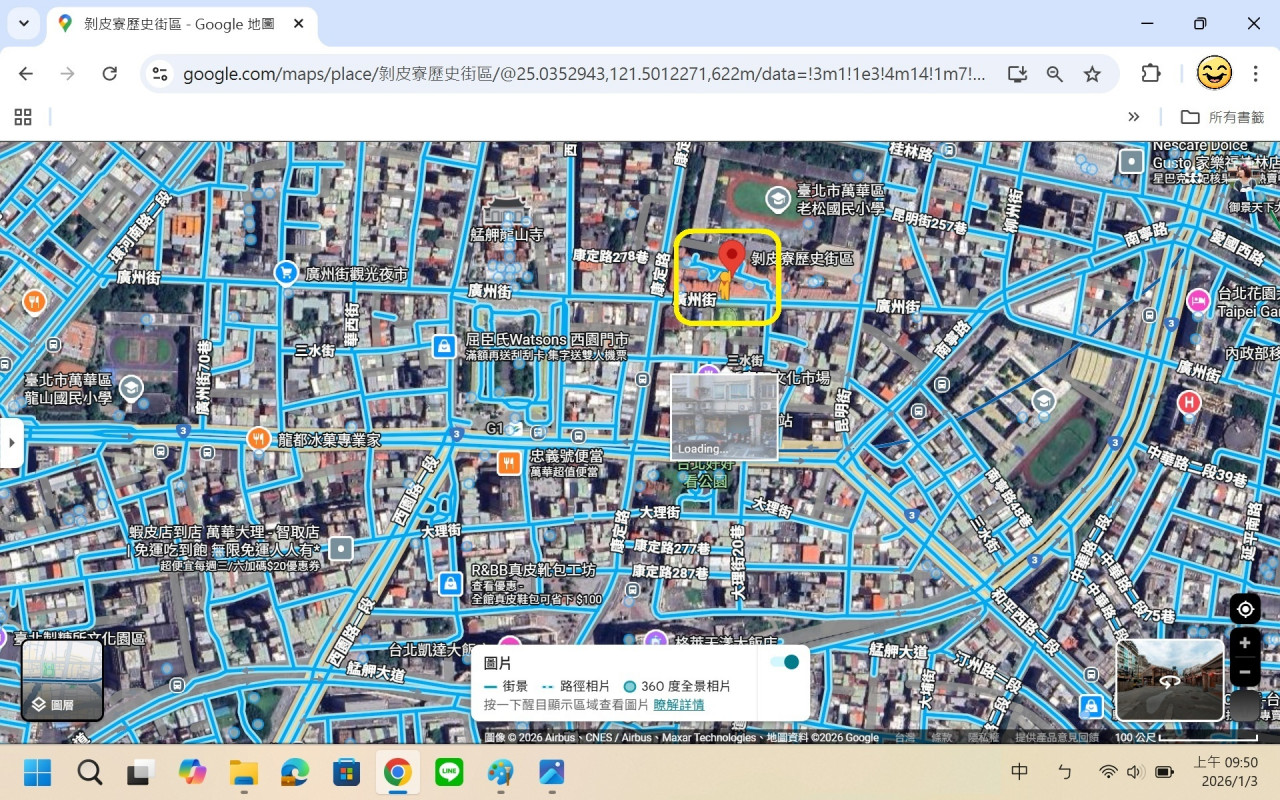The image size is (1280, 800).
Task: Click the My Location crosshair button
Action: (1245, 608)
